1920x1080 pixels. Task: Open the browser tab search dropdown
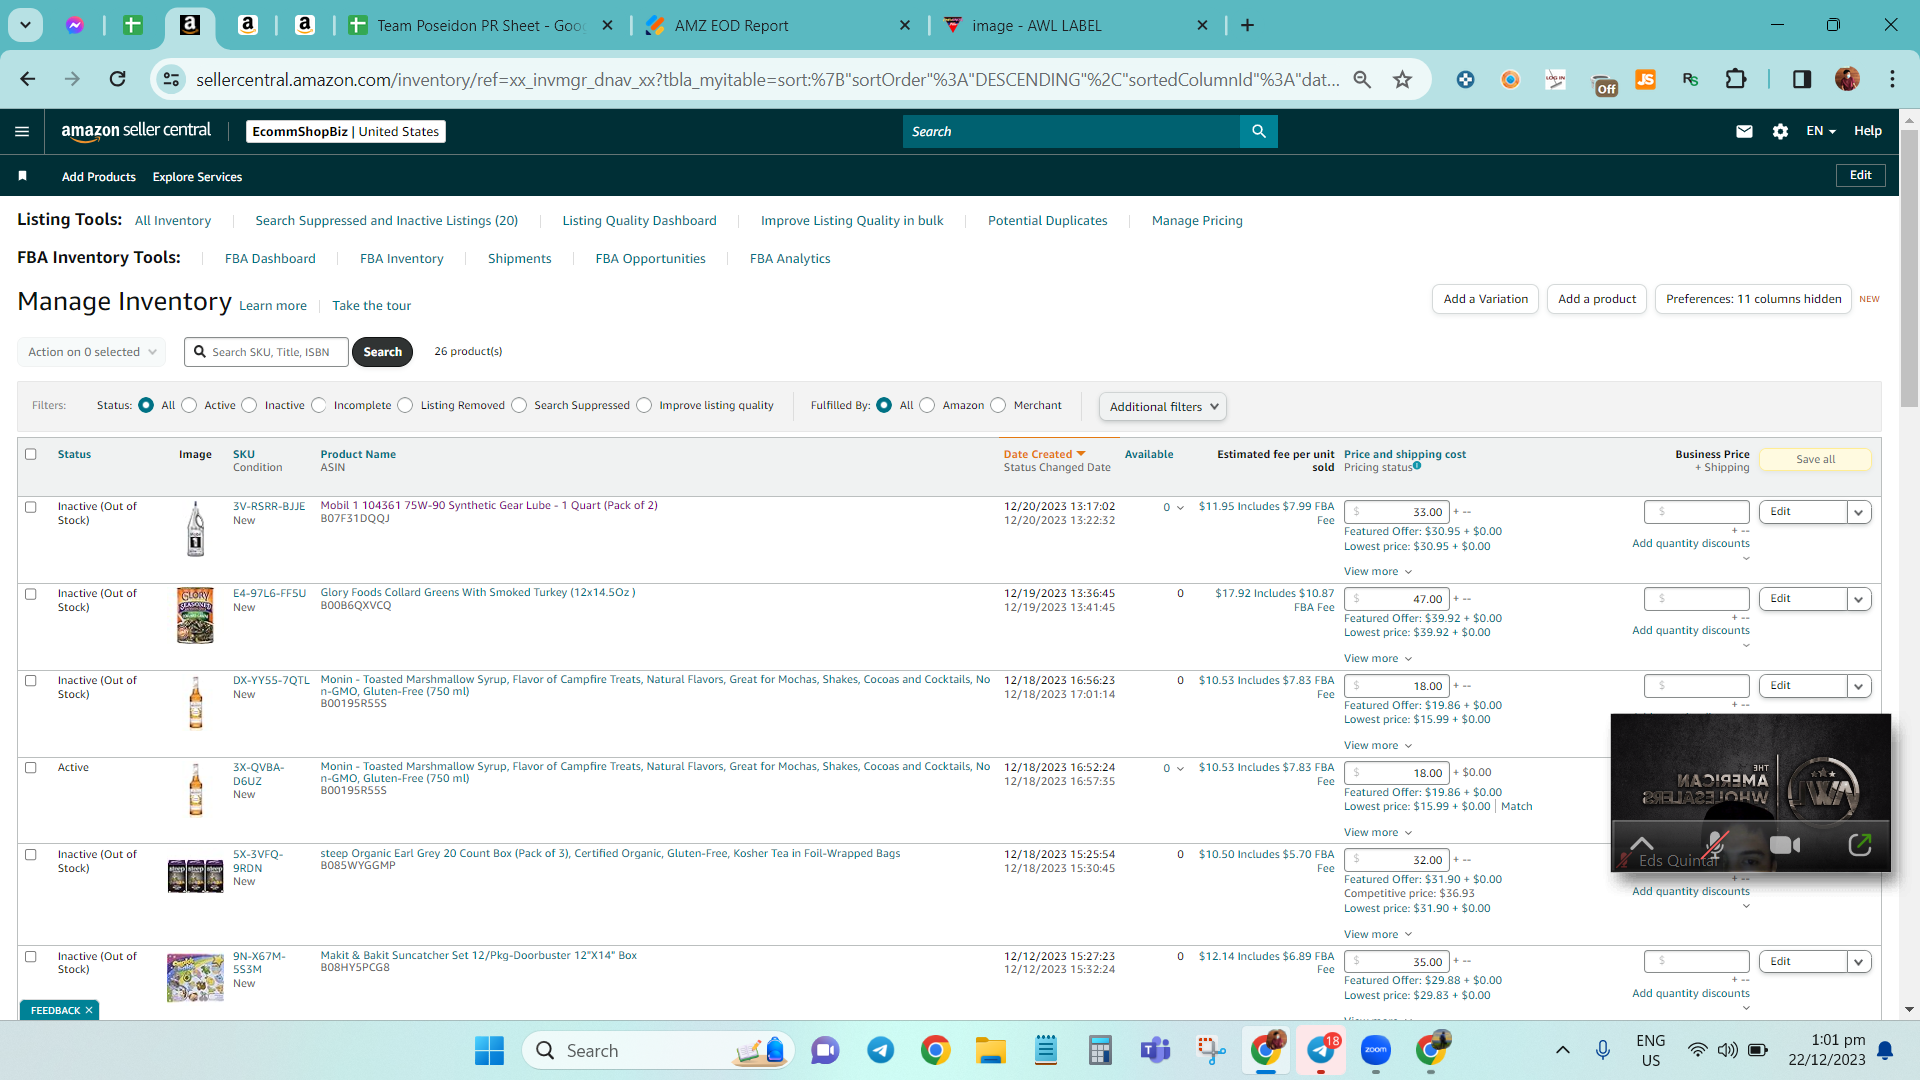click(25, 25)
